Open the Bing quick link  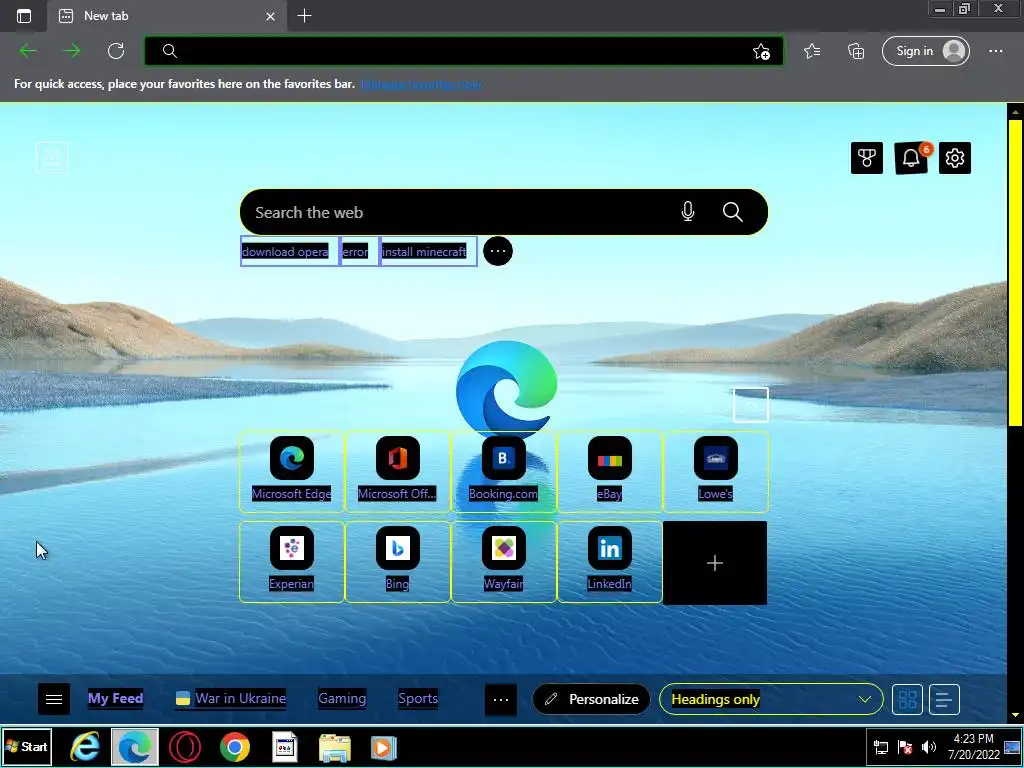tap(398, 562)
